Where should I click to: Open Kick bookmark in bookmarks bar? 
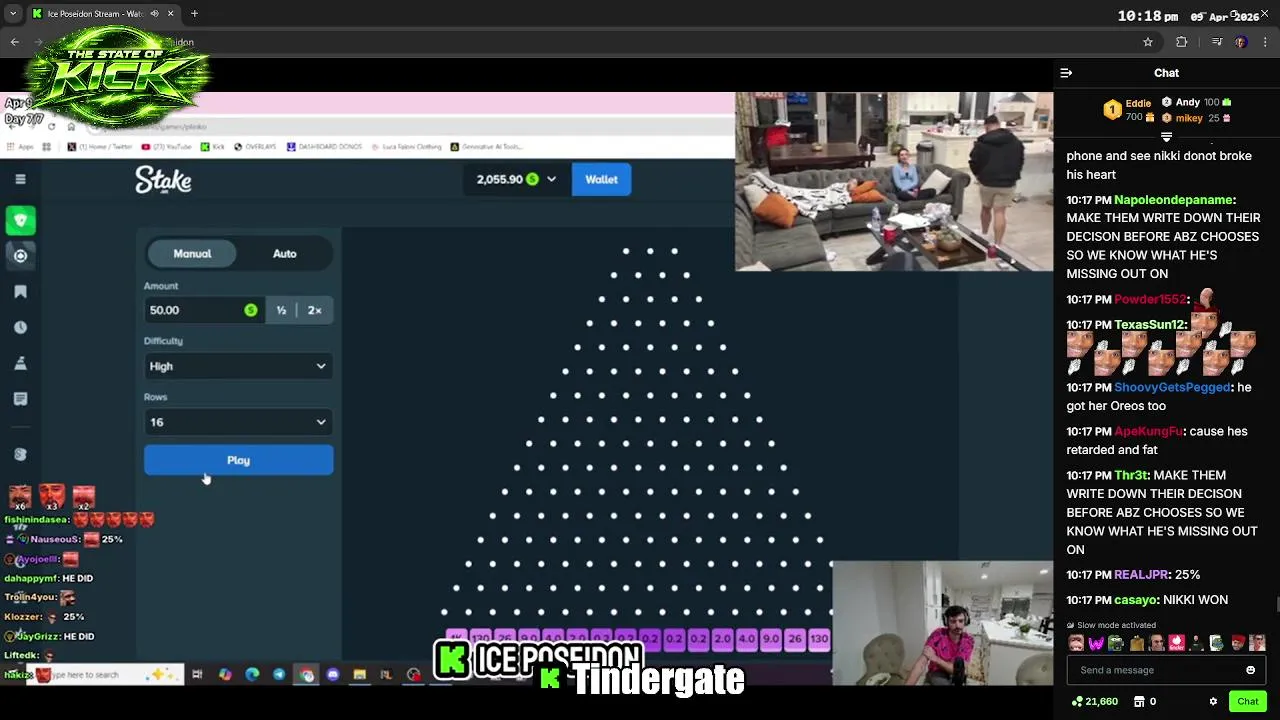click(212, 147)
